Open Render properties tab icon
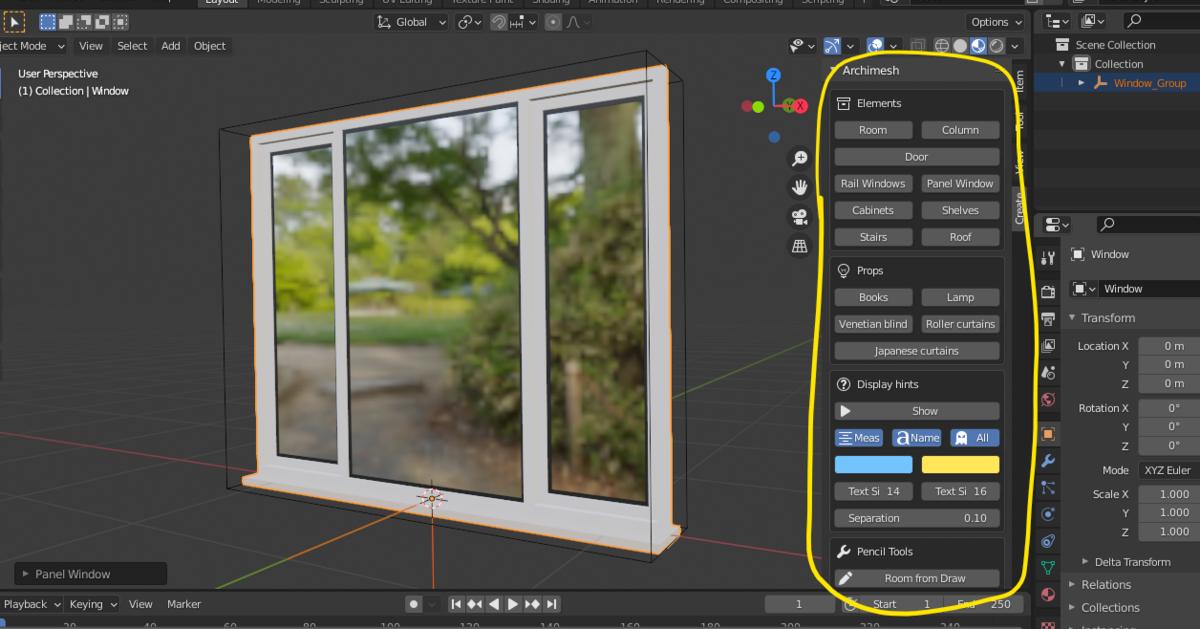The image size is (1200, 629). point(1048,292)
